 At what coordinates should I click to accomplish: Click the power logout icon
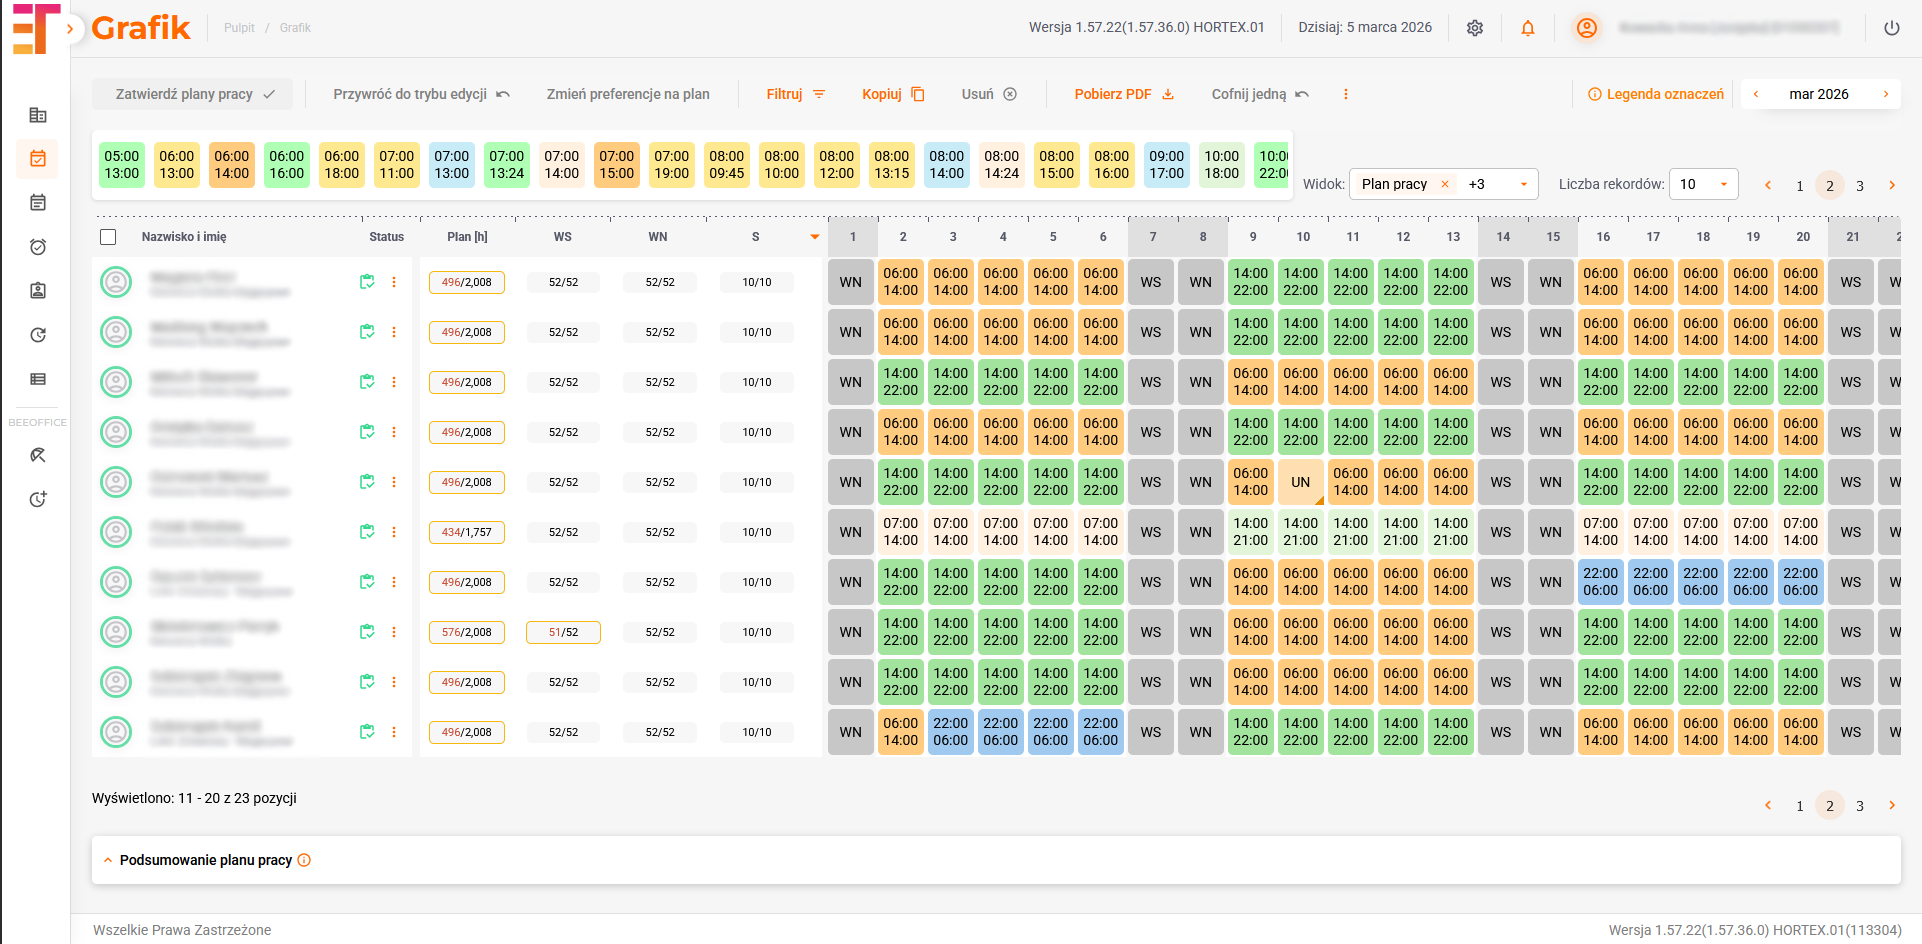1891,28
